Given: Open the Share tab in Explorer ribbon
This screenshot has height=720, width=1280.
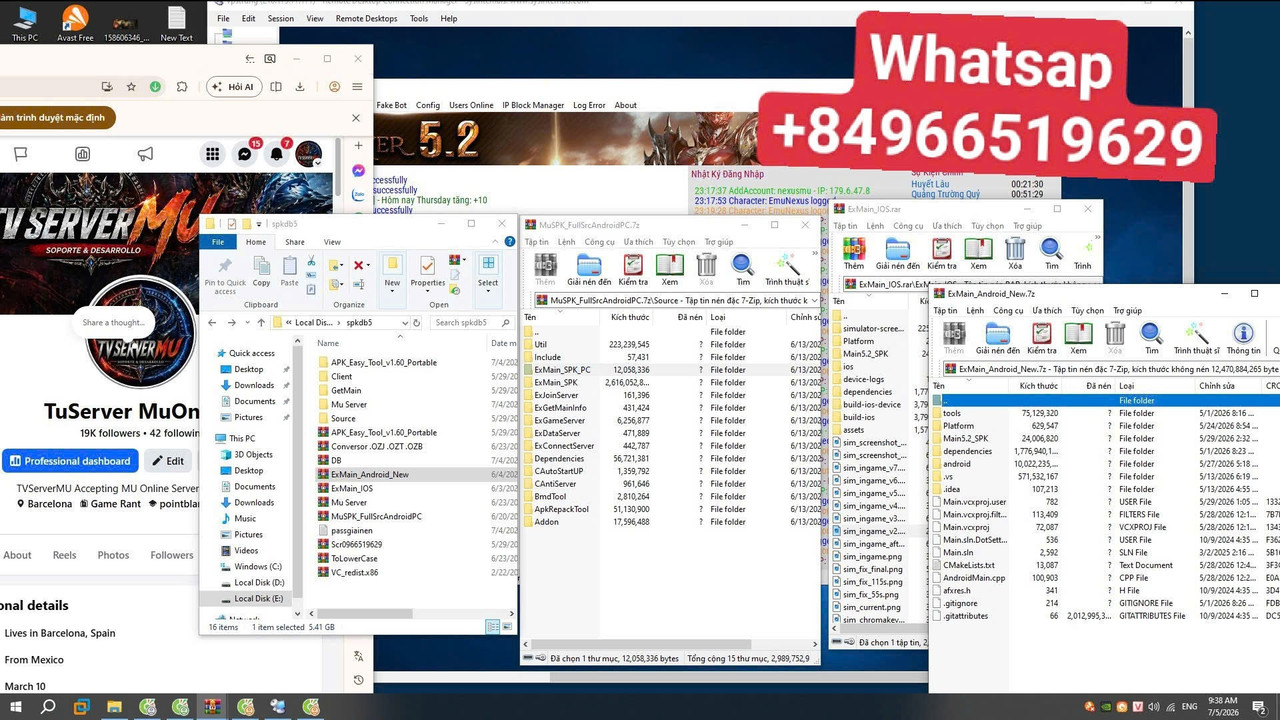Looking at the screenshot, I should [295, 242].
